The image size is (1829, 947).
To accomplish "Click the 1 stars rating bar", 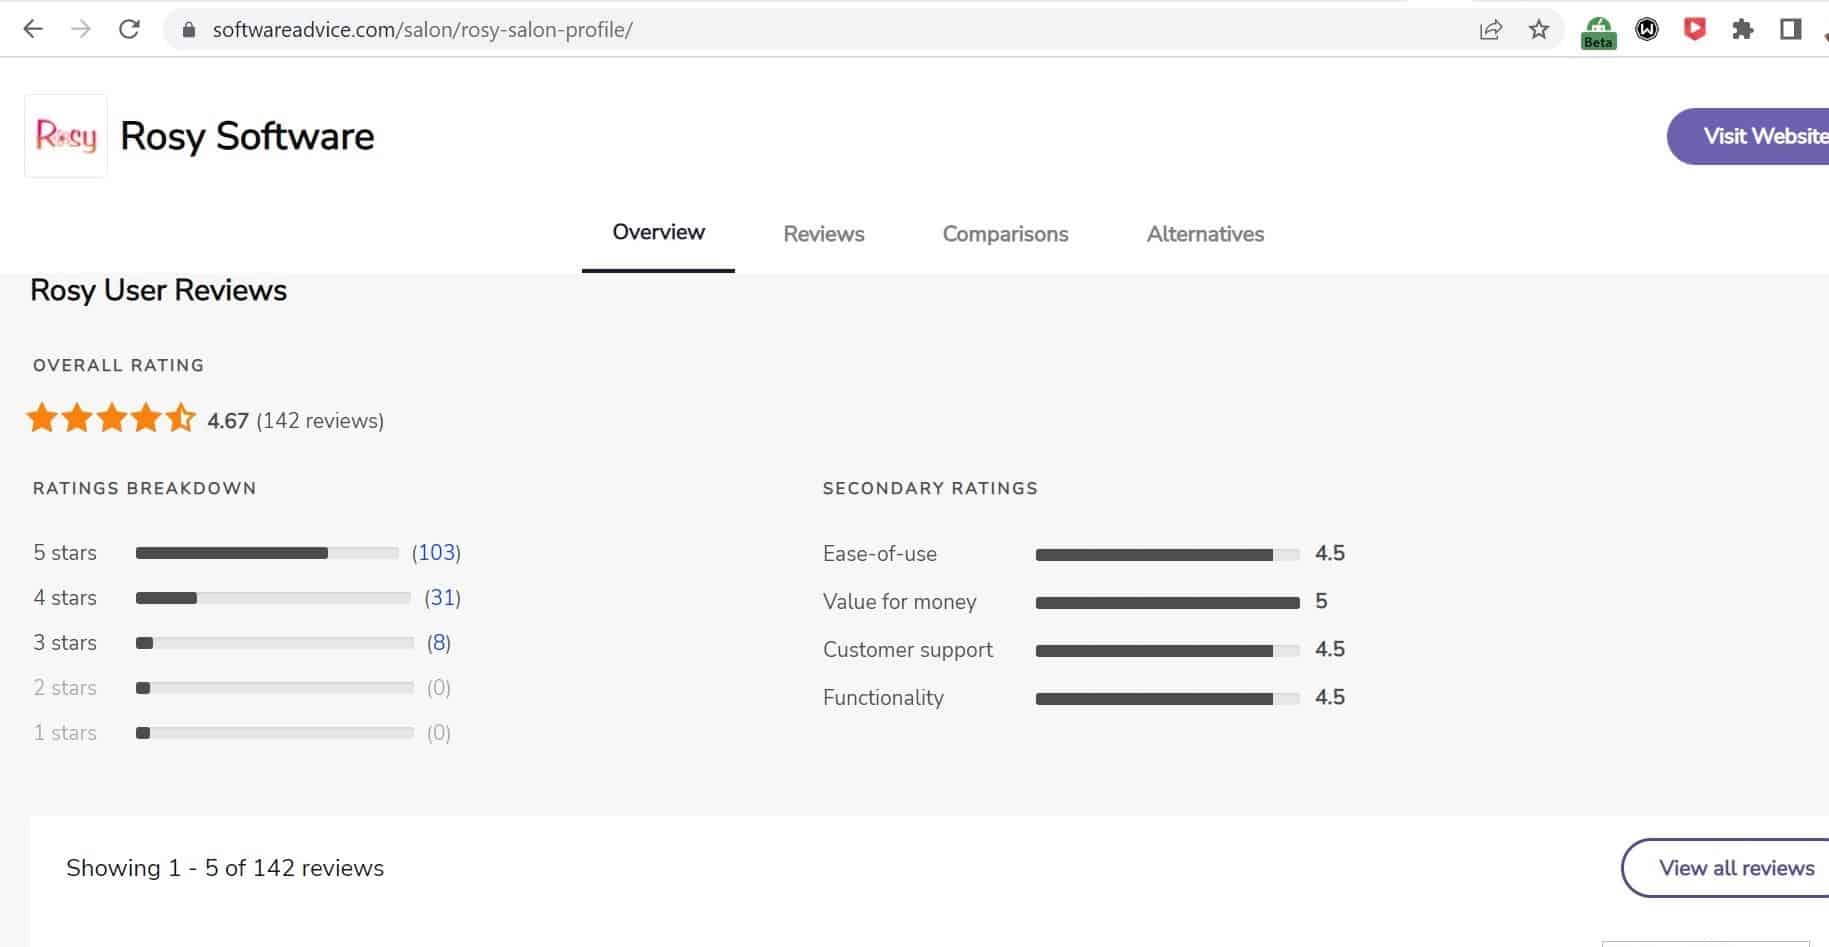I will 275,733.
